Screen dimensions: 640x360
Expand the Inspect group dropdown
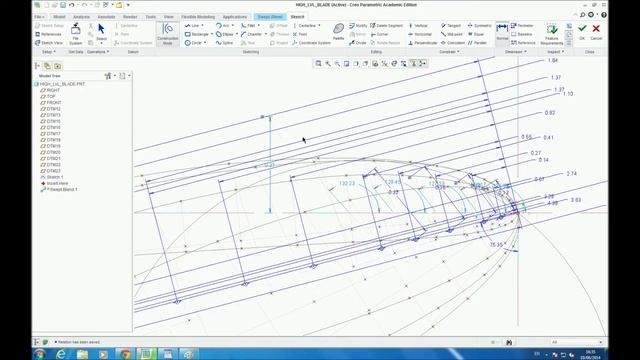pyautogui.click(x=556, y=52)
